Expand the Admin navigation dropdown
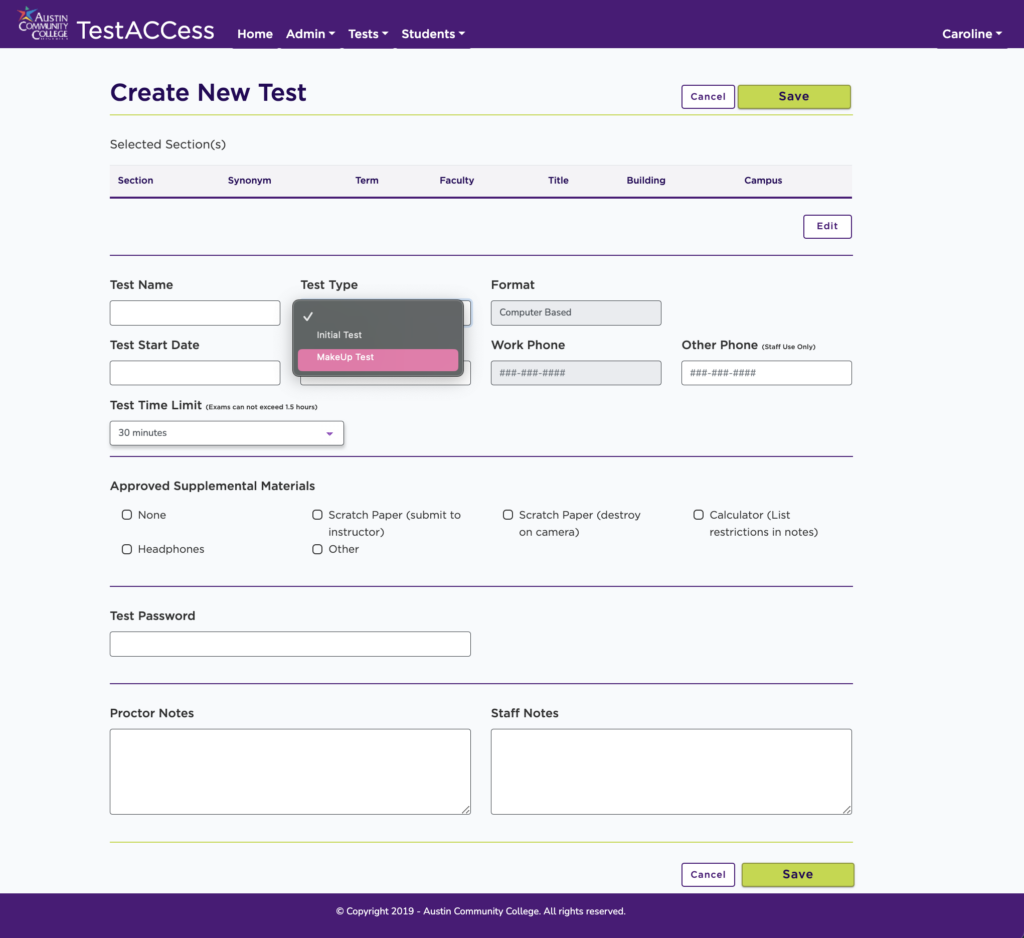 click(x=310, y=33)
